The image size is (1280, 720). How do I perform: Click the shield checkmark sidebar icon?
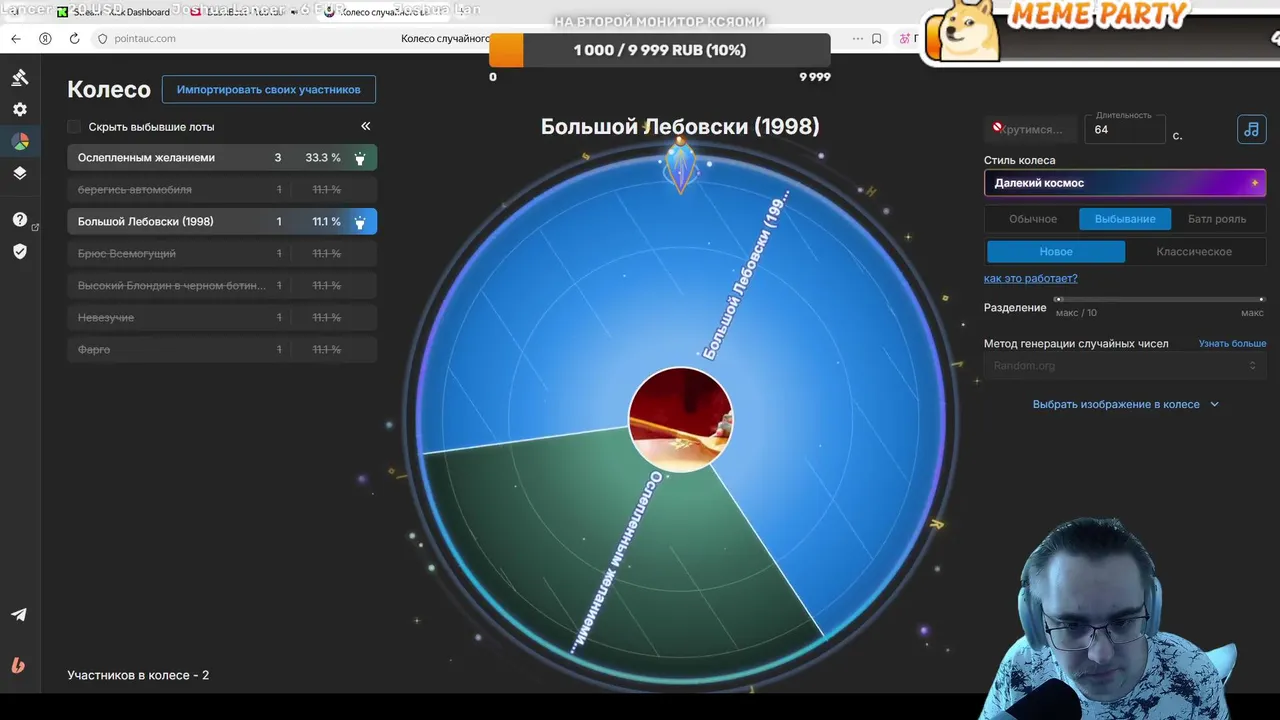(20, 252)
